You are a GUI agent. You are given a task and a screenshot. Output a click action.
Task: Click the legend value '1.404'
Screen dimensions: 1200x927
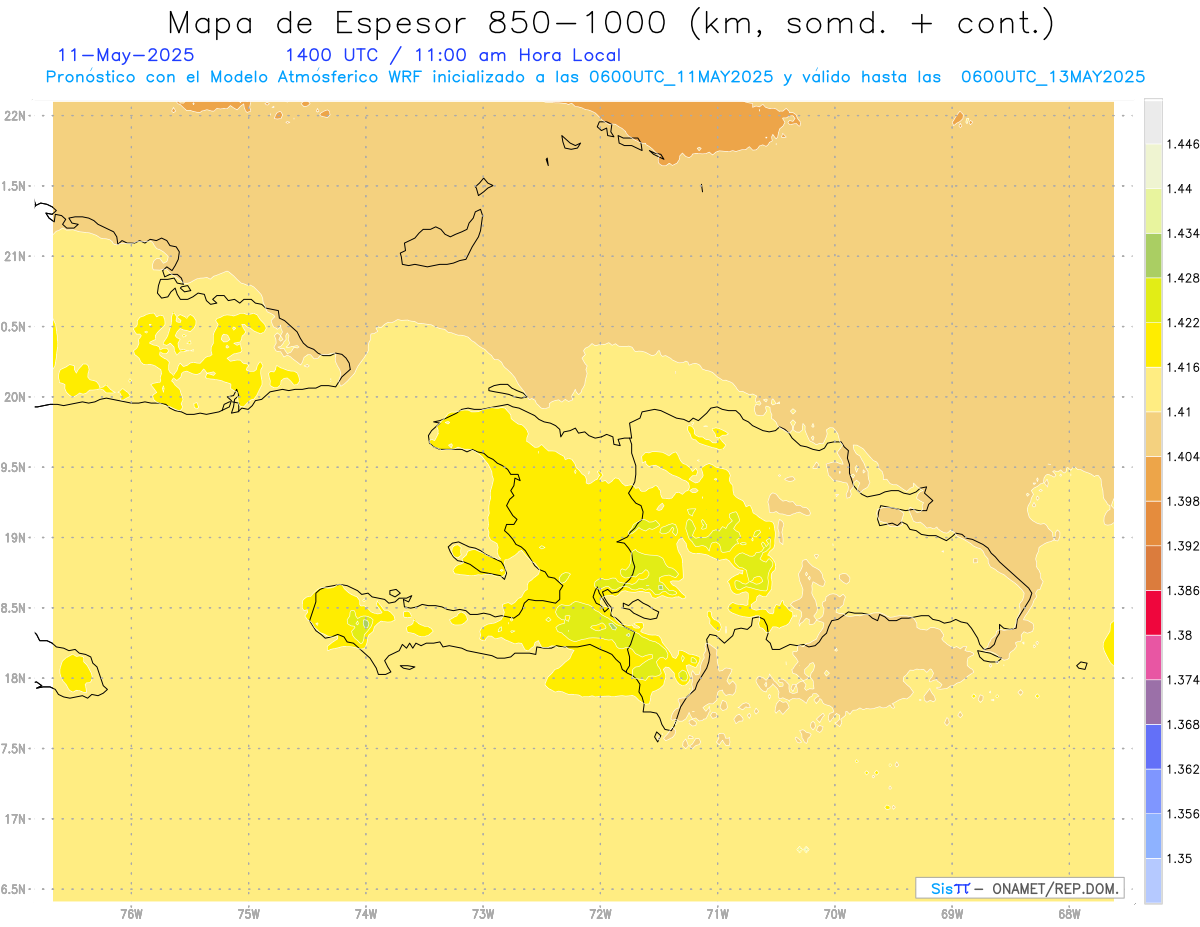tap(1182, 456)
